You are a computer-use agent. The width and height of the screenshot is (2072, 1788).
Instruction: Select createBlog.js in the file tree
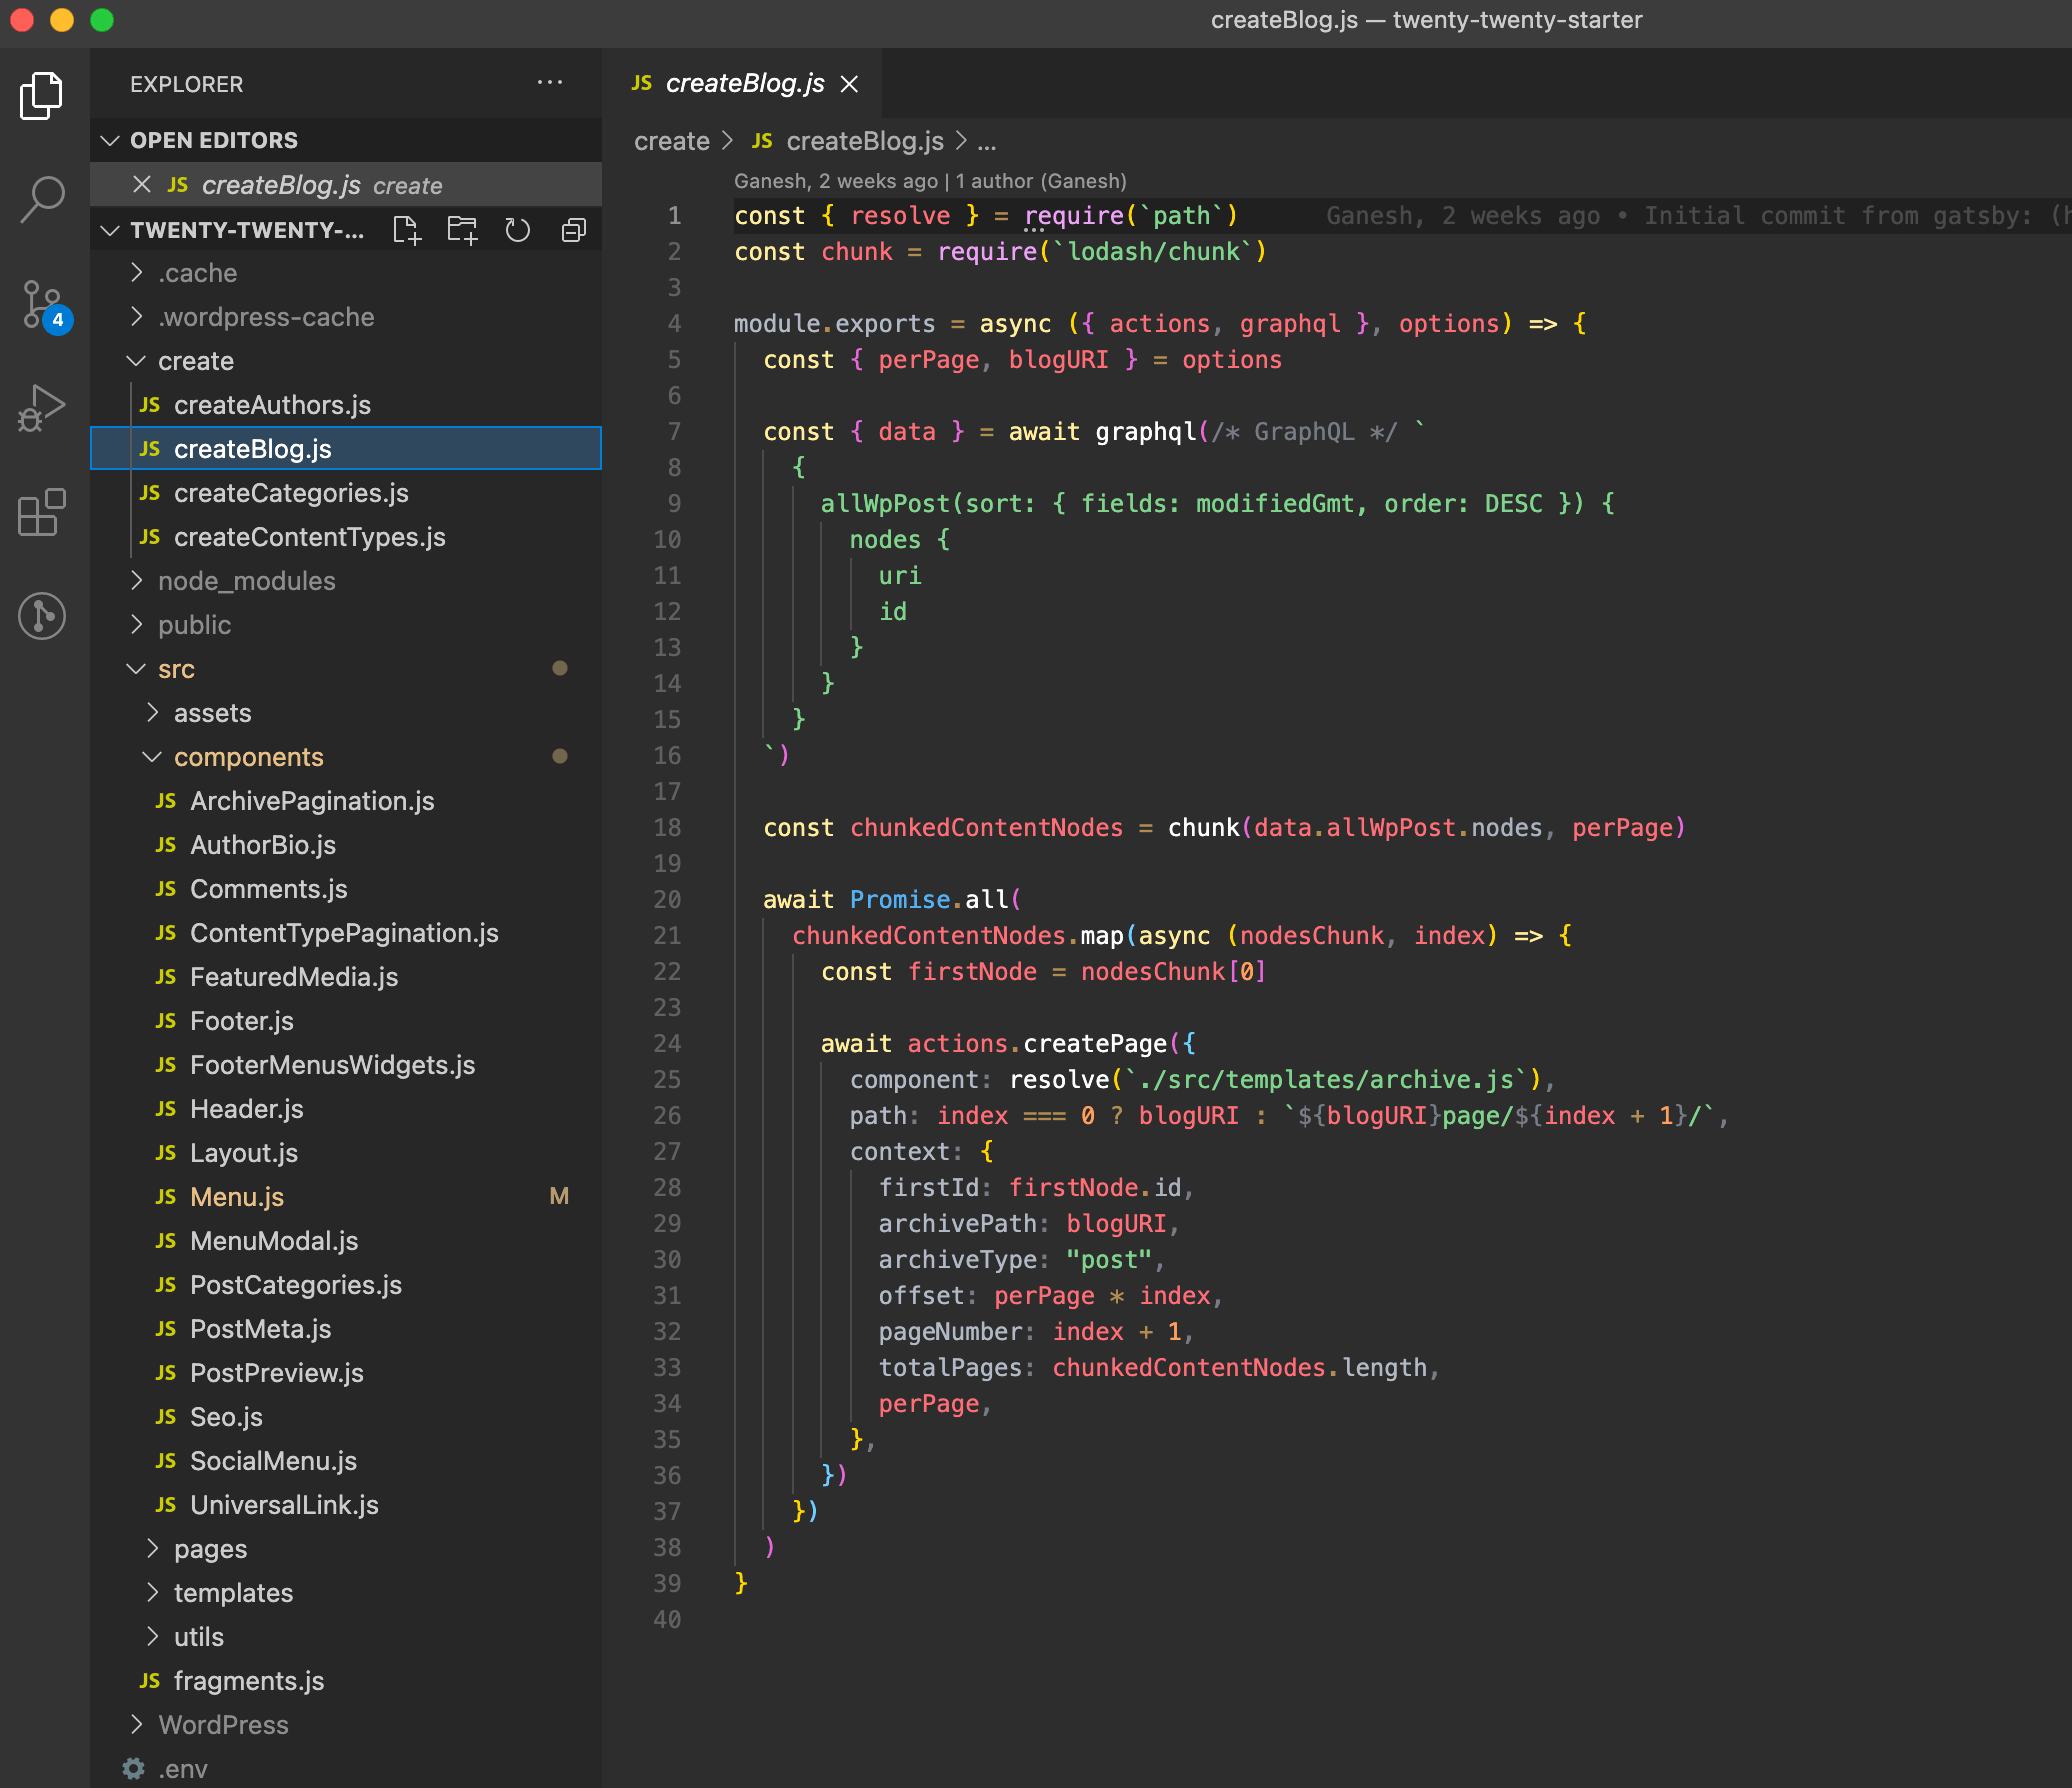pyautogui.click(x=346, y=449)
